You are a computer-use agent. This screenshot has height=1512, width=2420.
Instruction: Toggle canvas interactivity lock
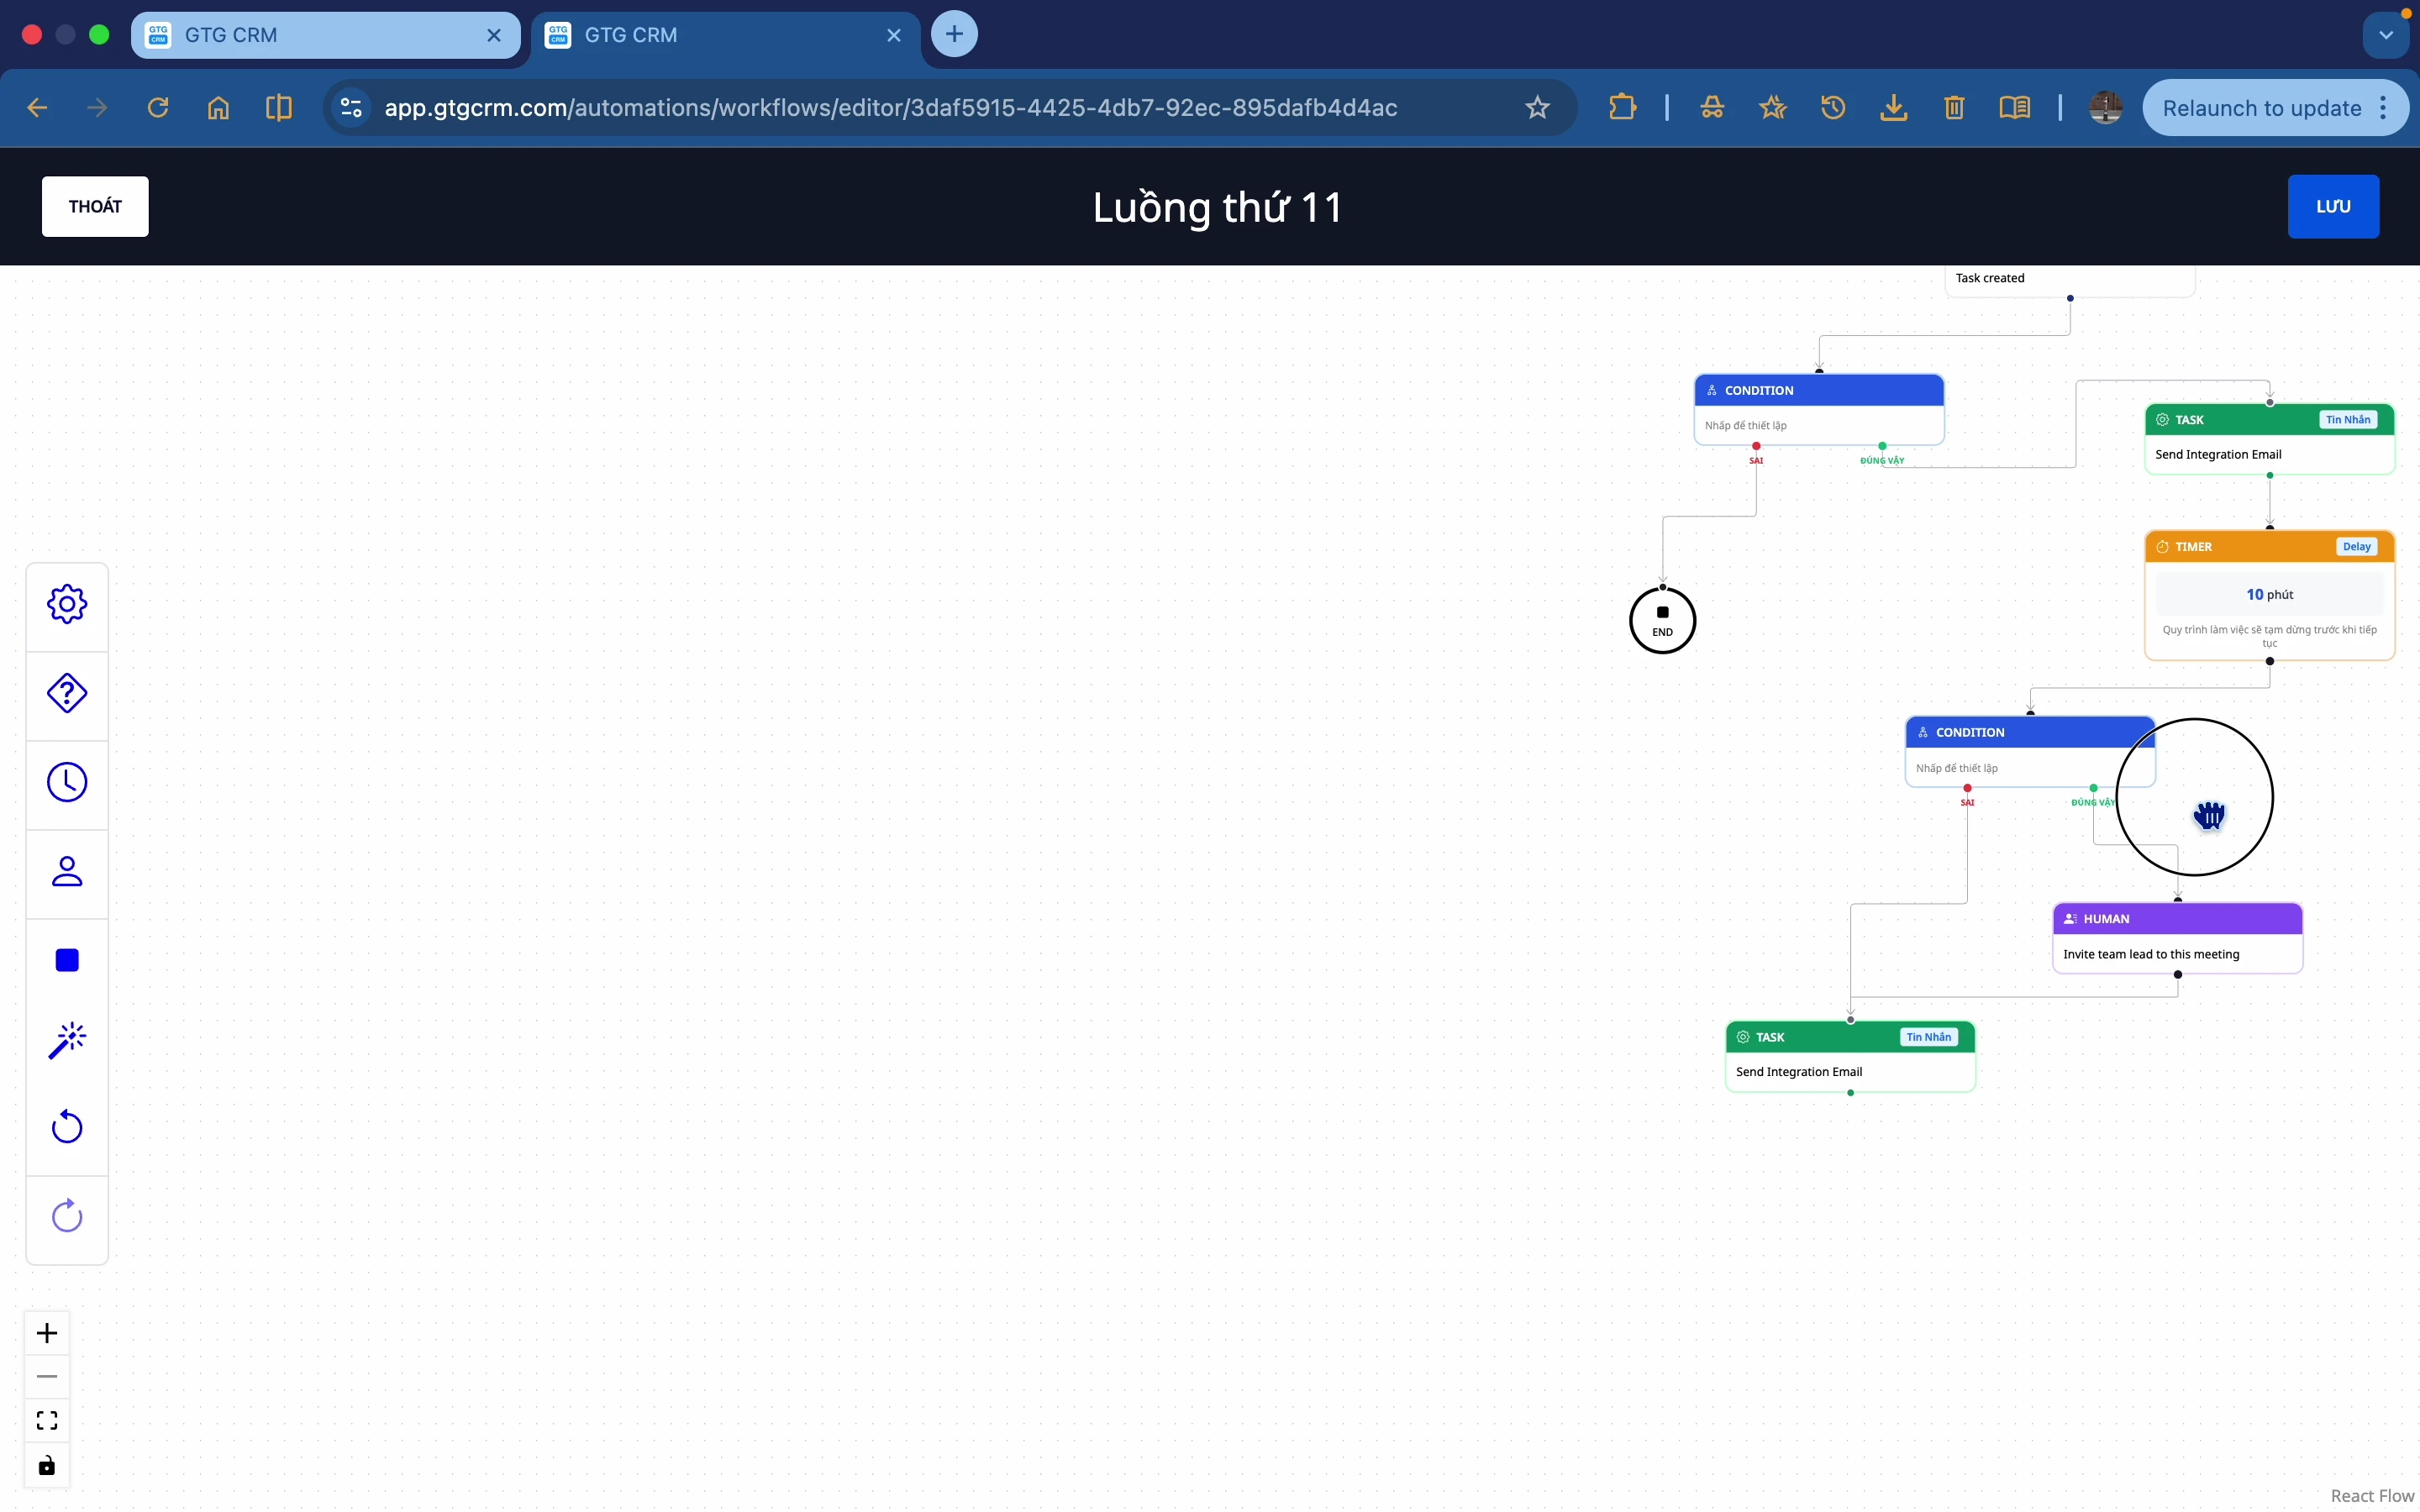47,1466
